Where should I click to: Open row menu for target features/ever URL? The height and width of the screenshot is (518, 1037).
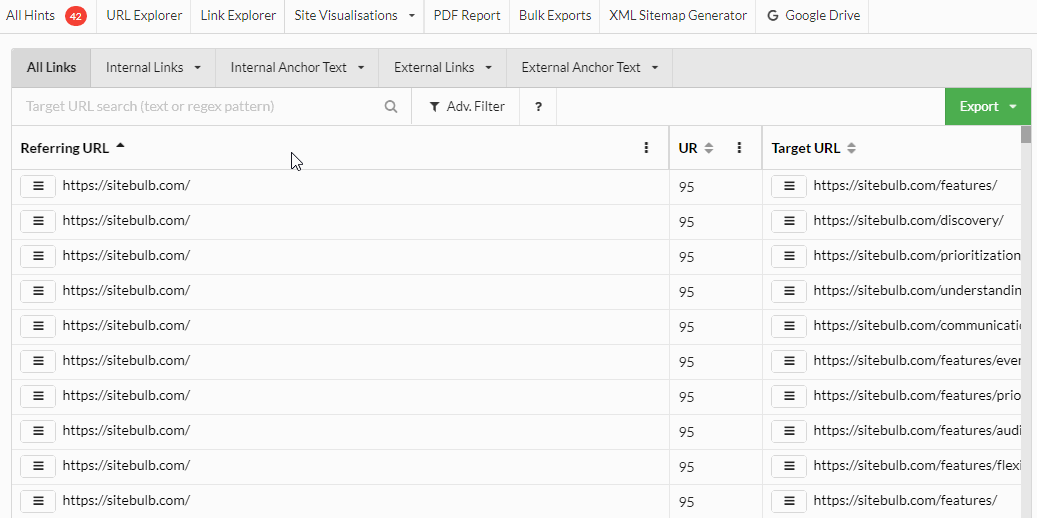[x=789, y=361]
